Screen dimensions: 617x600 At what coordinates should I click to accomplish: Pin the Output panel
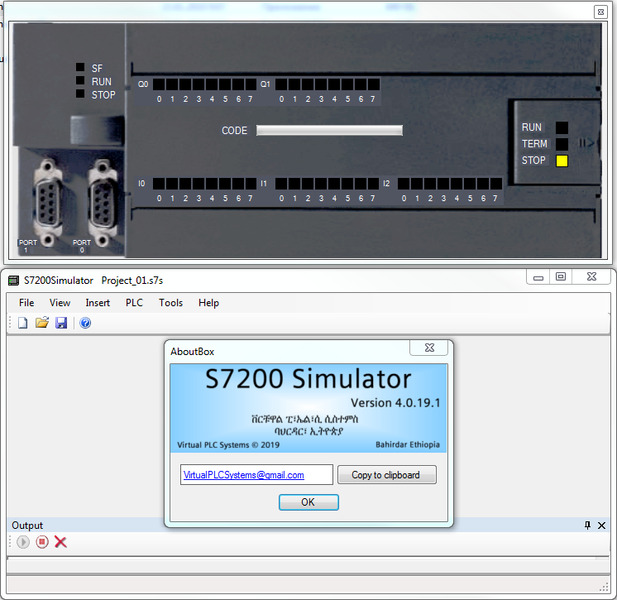[x=587, y=525]
